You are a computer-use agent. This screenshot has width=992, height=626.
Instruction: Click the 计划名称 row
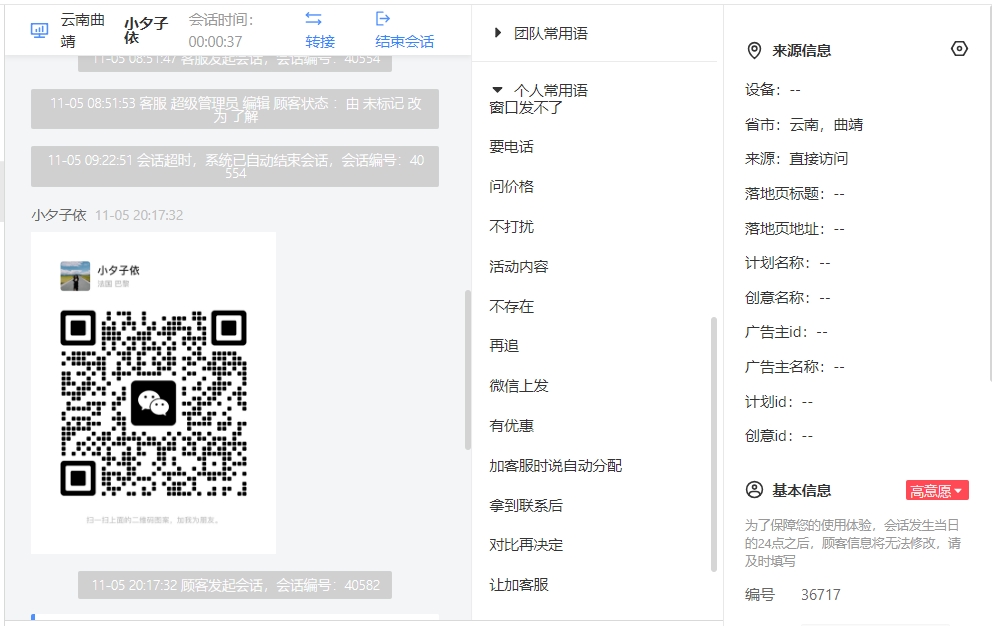787,263
